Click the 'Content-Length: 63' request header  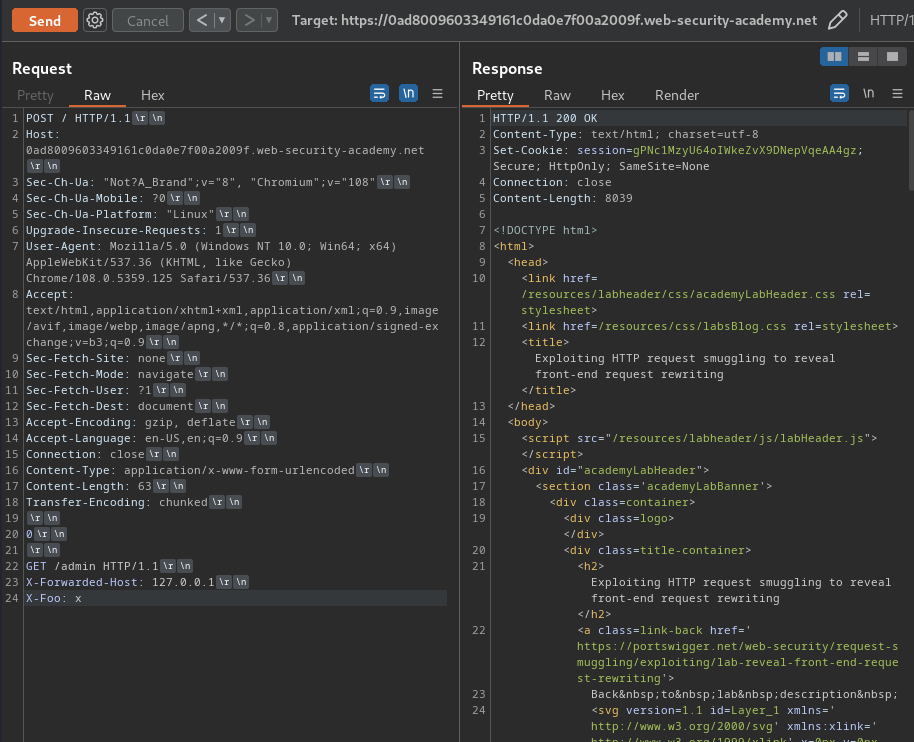coord(89,486)
